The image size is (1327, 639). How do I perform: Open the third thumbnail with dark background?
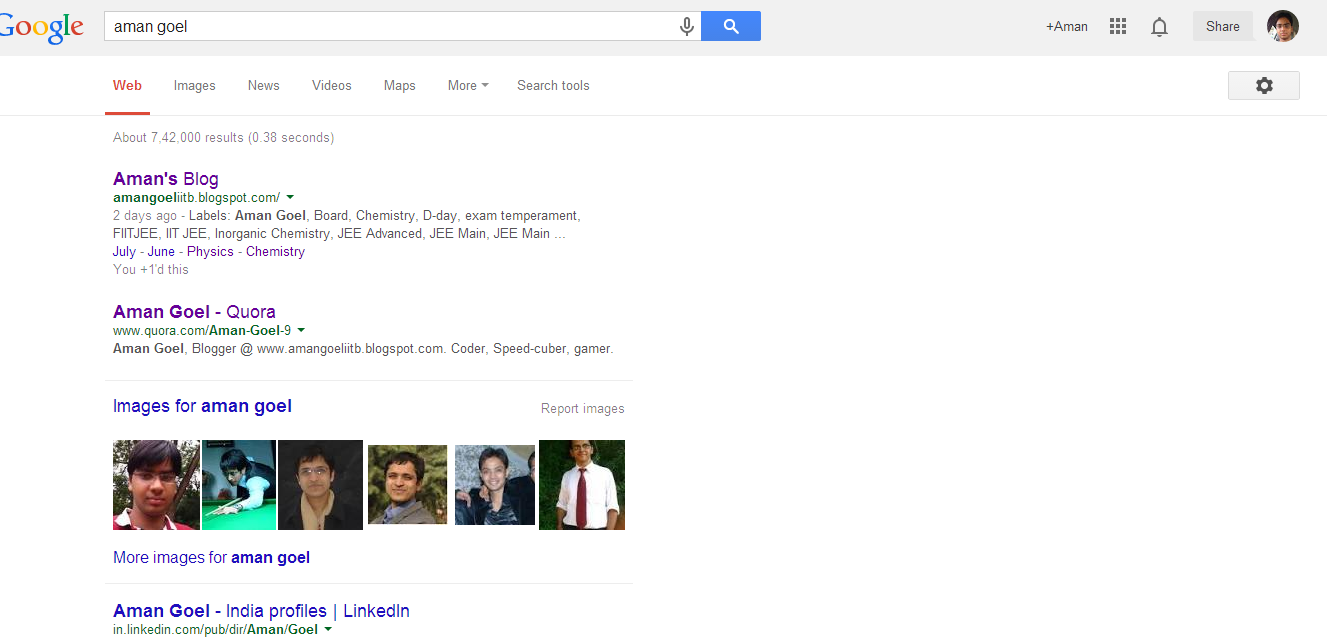coord(320,485)
